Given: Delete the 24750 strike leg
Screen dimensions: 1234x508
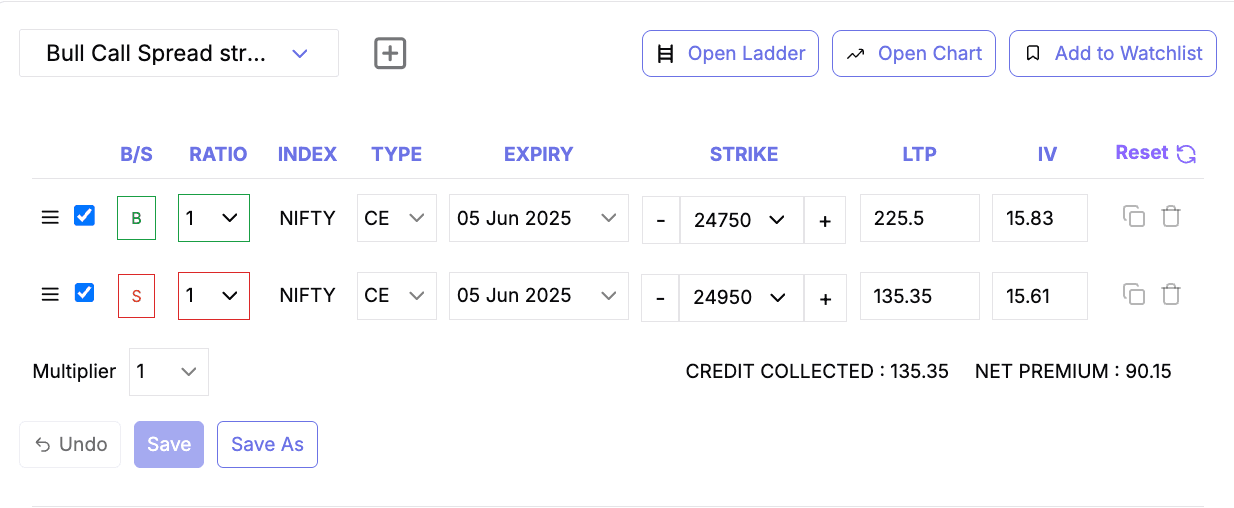Looking at the screenshot, I should [1171, 217].
